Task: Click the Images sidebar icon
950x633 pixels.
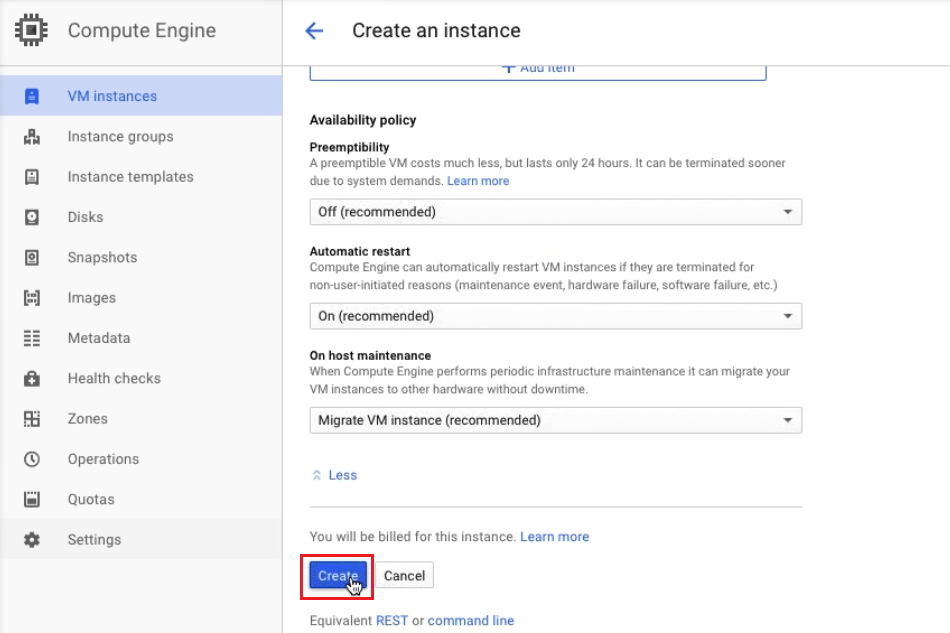Action: (32, 297)
